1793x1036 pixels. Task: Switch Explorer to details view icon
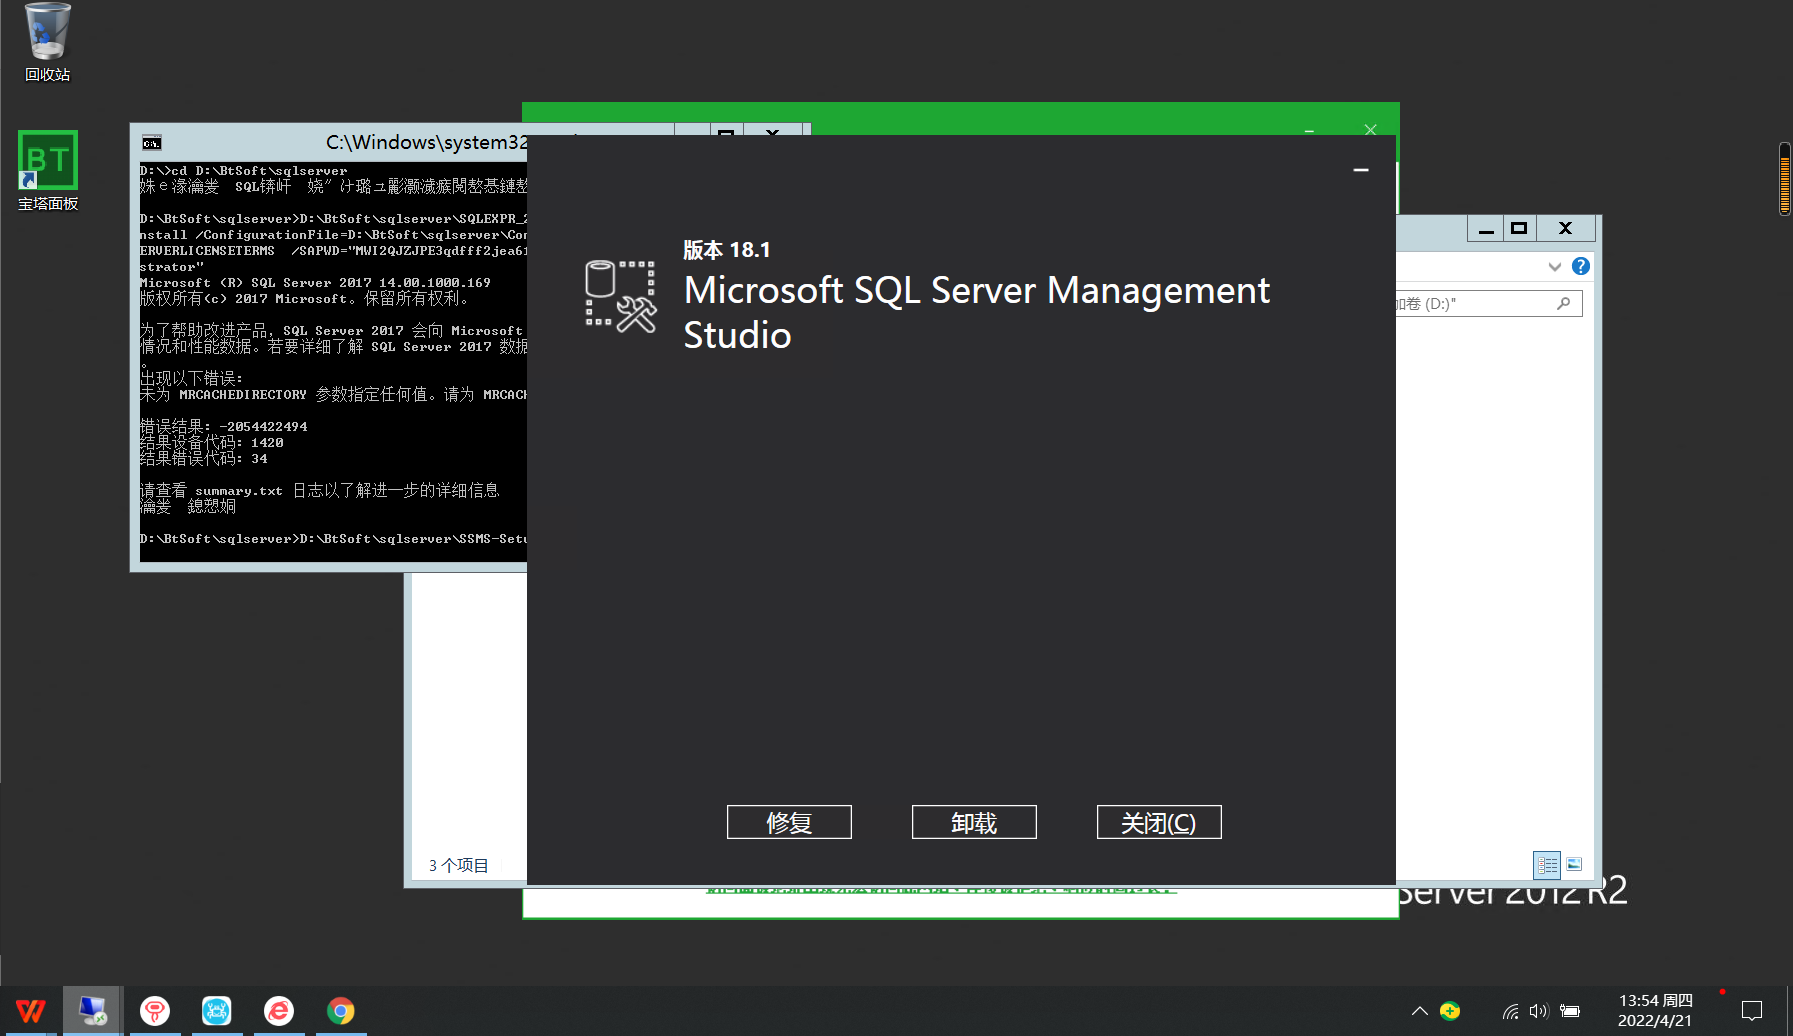pyautogui.click(x=1547, y=865)
